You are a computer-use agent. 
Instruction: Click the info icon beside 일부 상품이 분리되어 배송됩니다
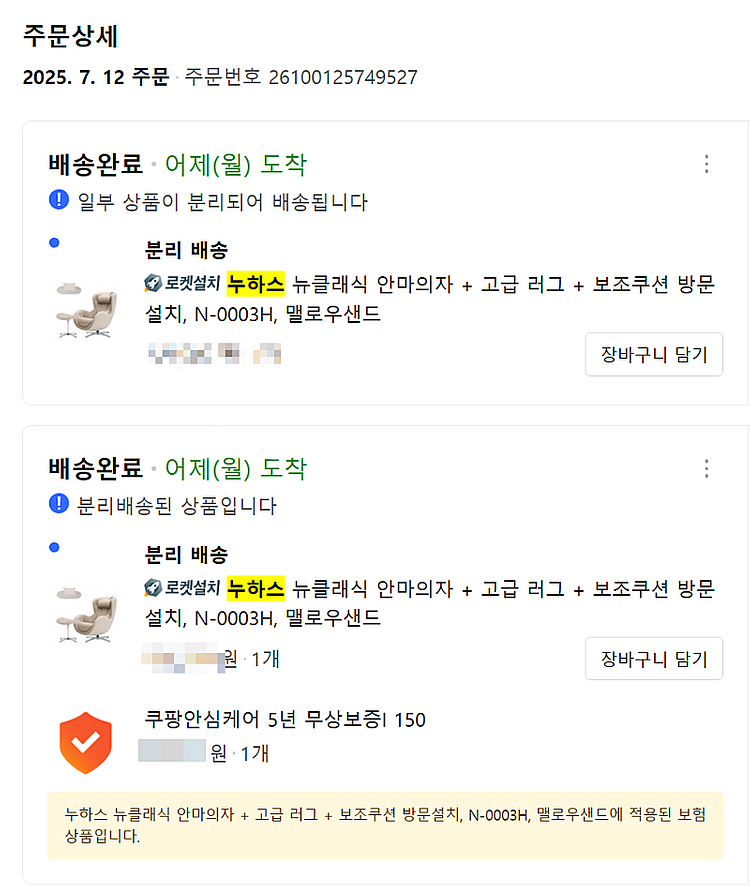click(x=58, y=201)
